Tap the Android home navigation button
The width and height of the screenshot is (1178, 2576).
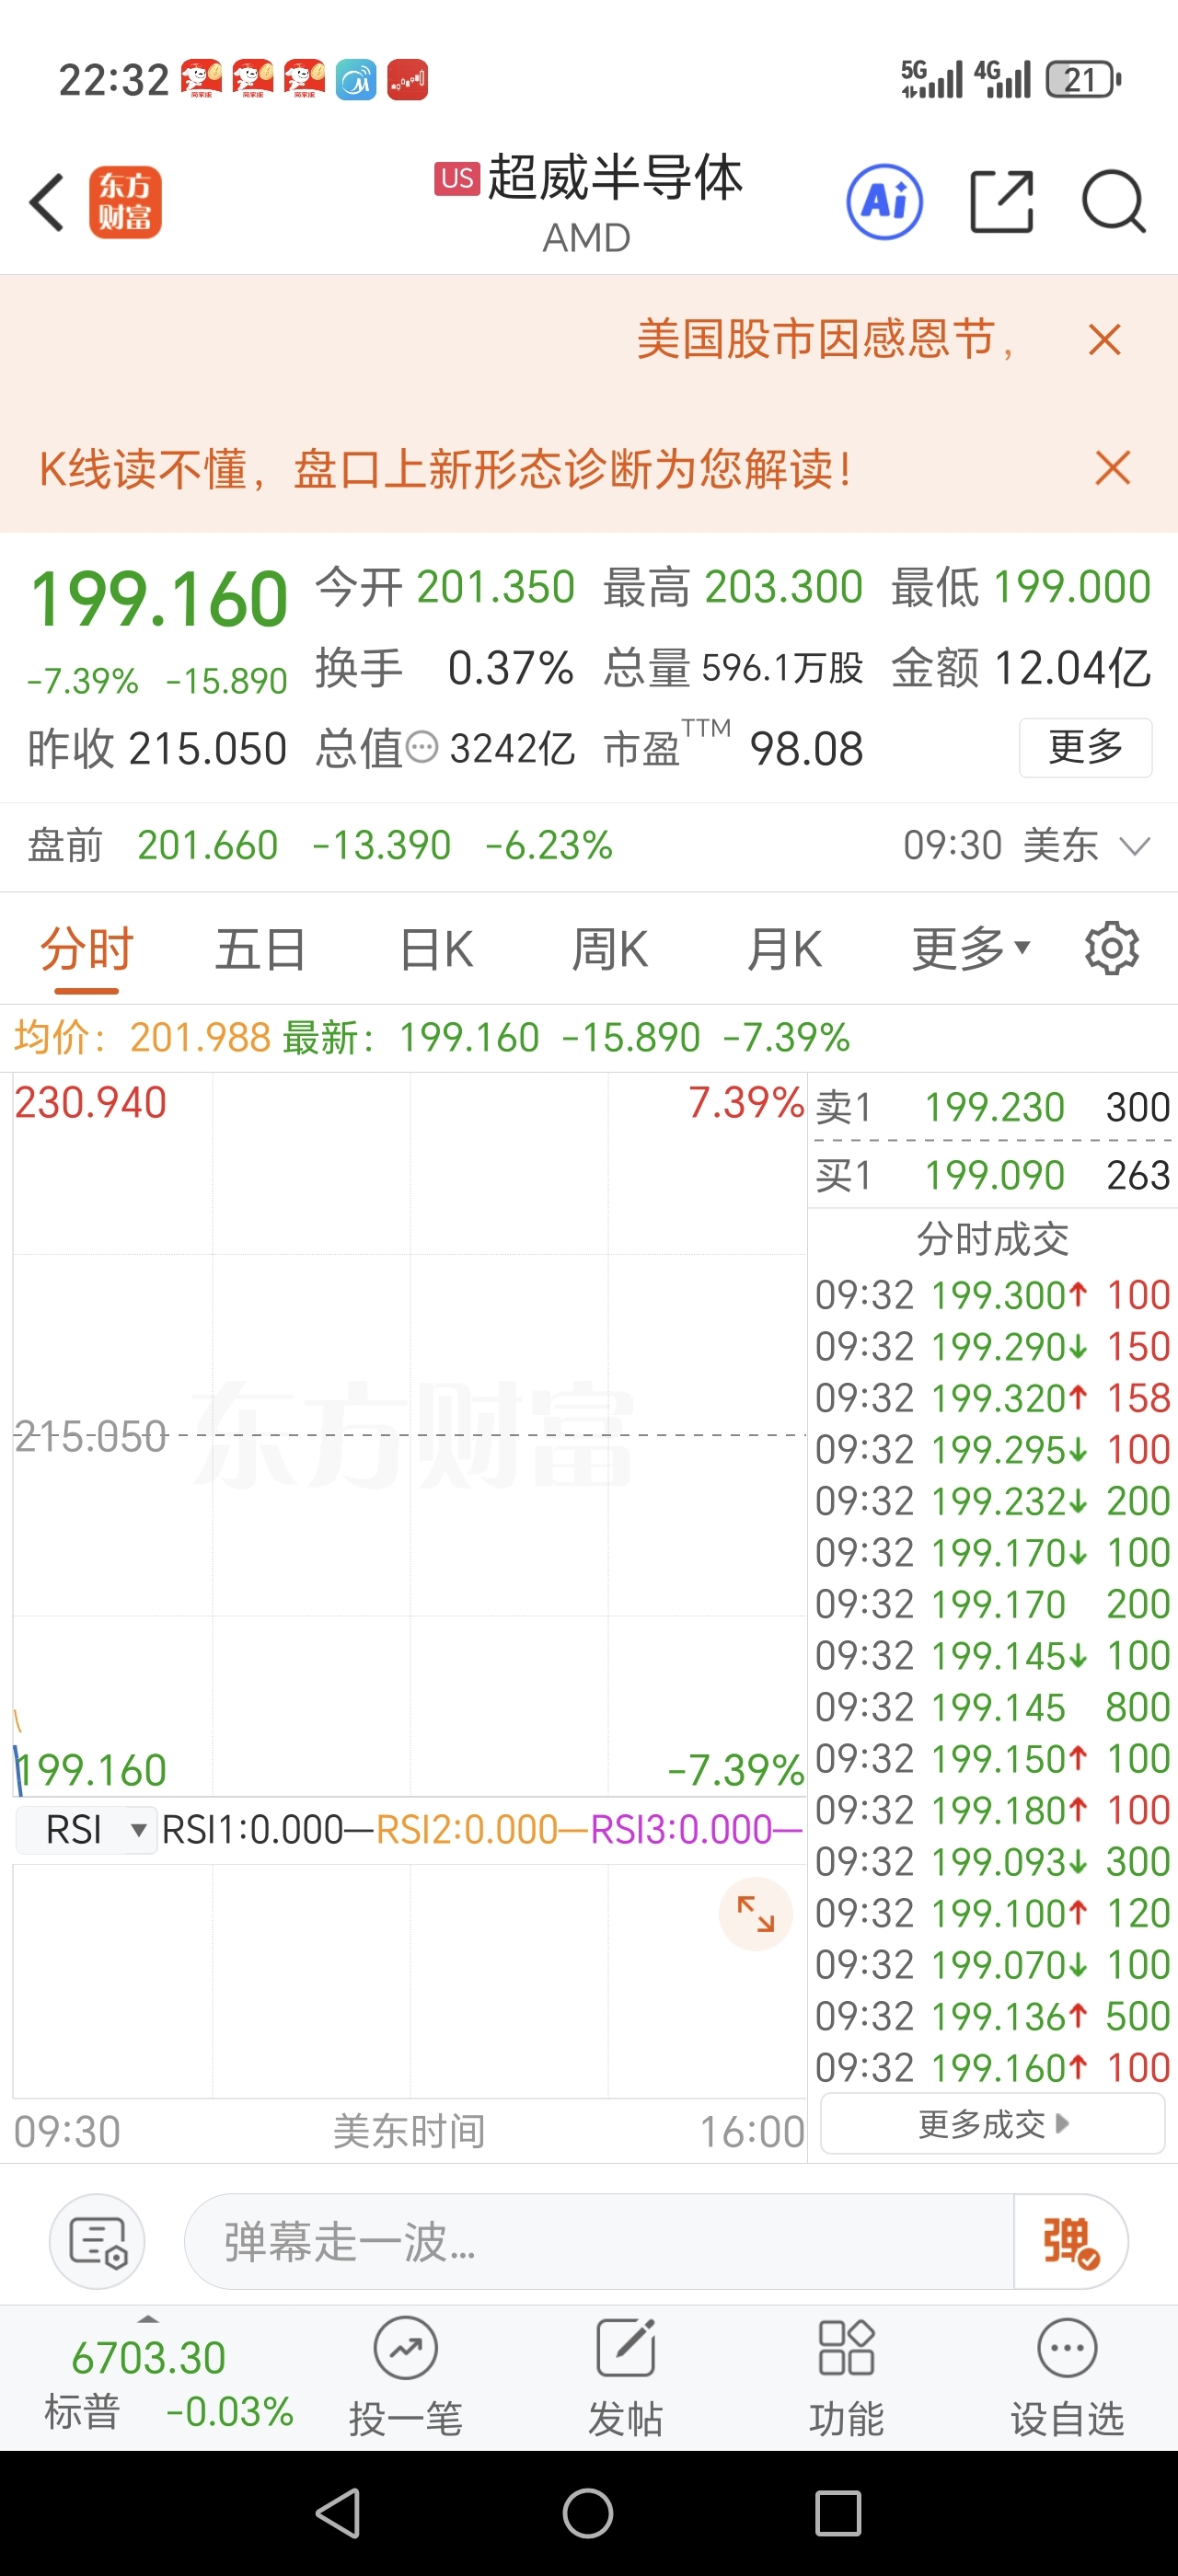pos(588,2513)
